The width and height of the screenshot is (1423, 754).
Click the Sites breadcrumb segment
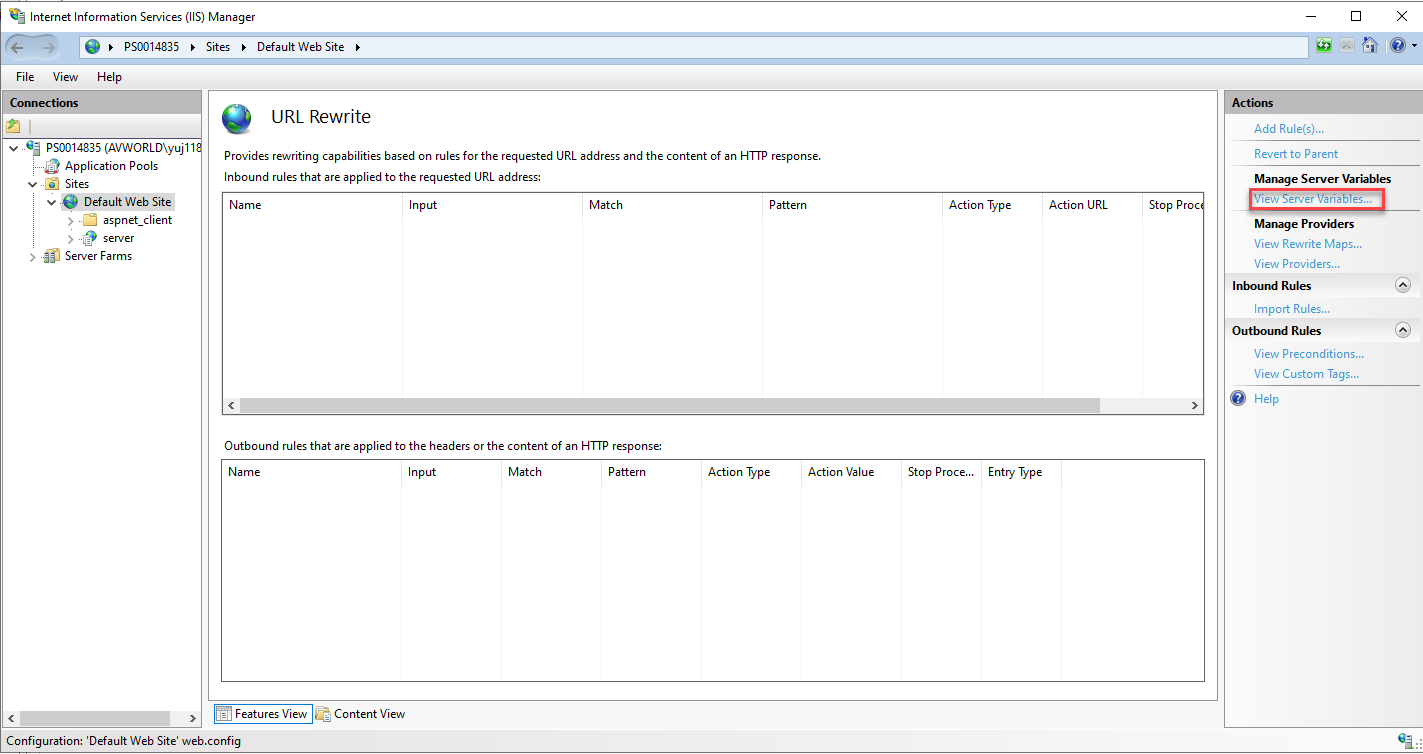pyautogui.click(x=218, y=47)
